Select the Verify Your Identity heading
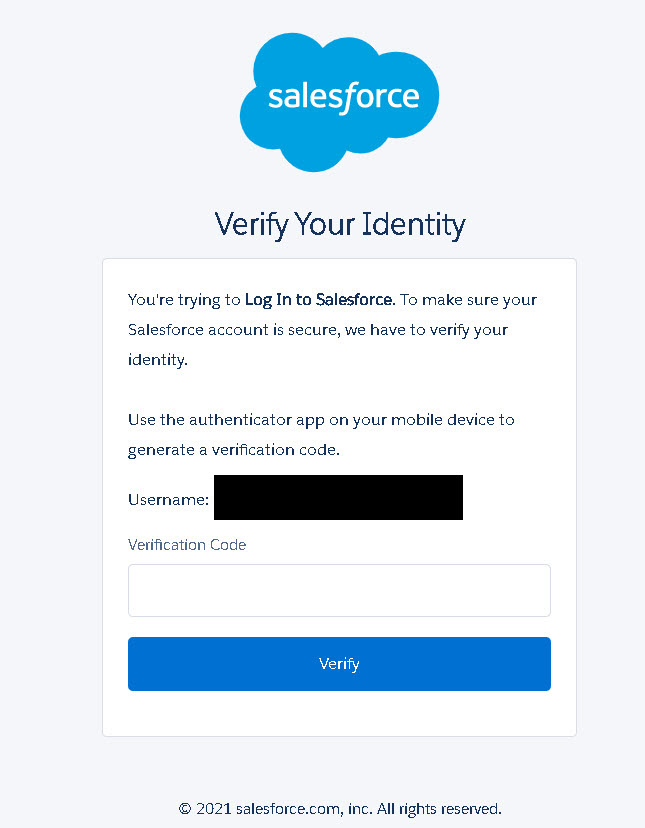Screen dimensions: 645x828 340,225
